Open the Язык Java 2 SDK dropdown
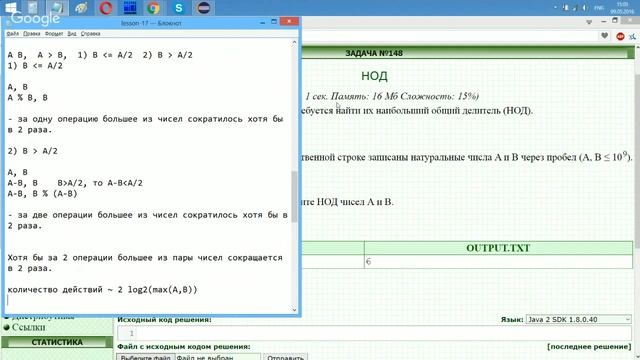Image resolution: width=640 pixels, height=360 pixels. 579,319
